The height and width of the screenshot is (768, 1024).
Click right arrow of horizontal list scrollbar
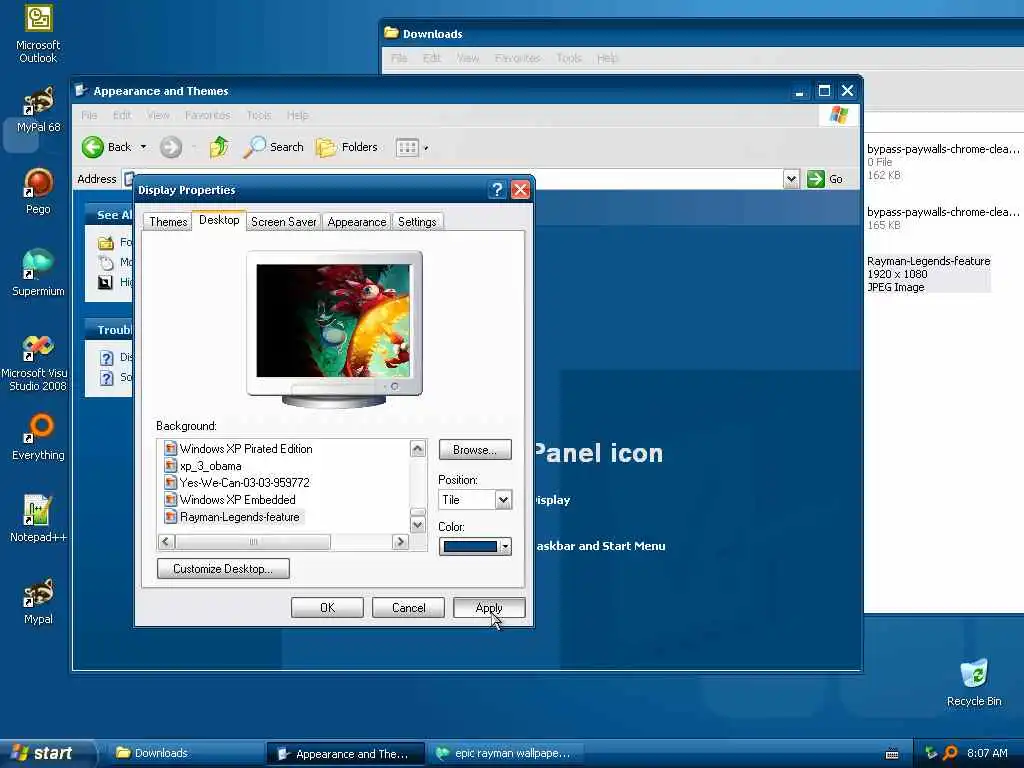400,541
